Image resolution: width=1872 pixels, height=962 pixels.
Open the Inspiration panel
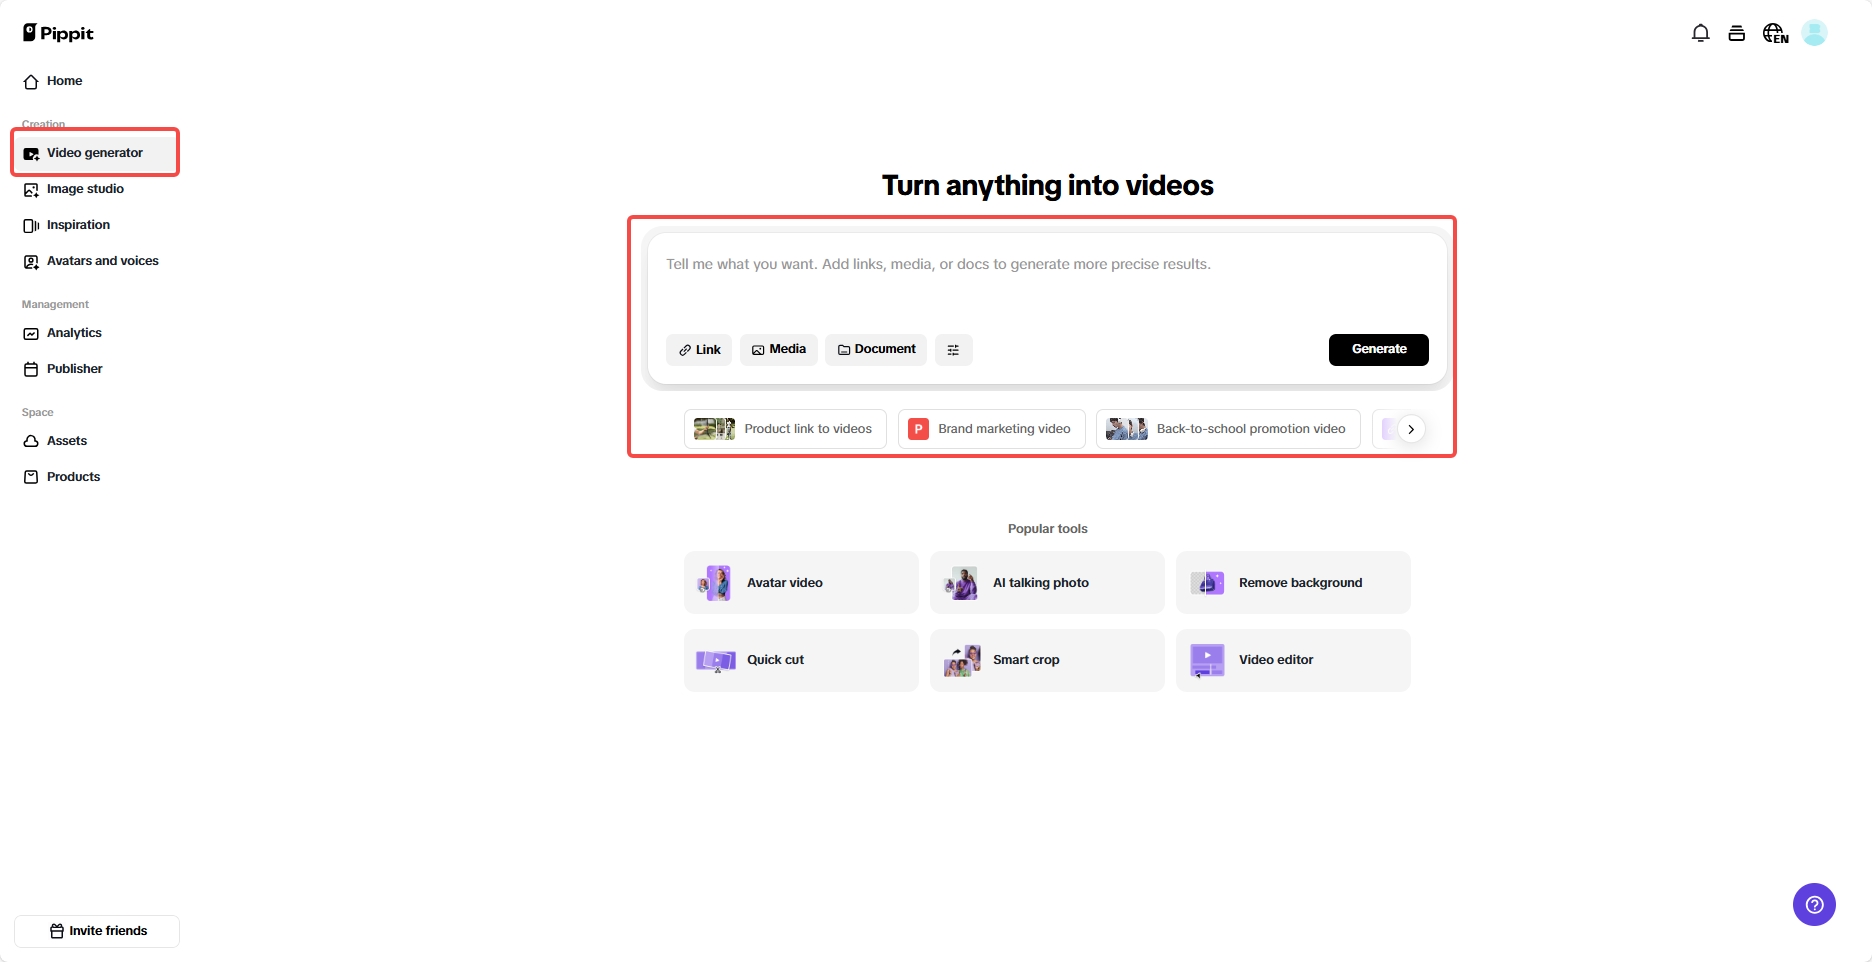pyautogui.click(x=79, y=225)
